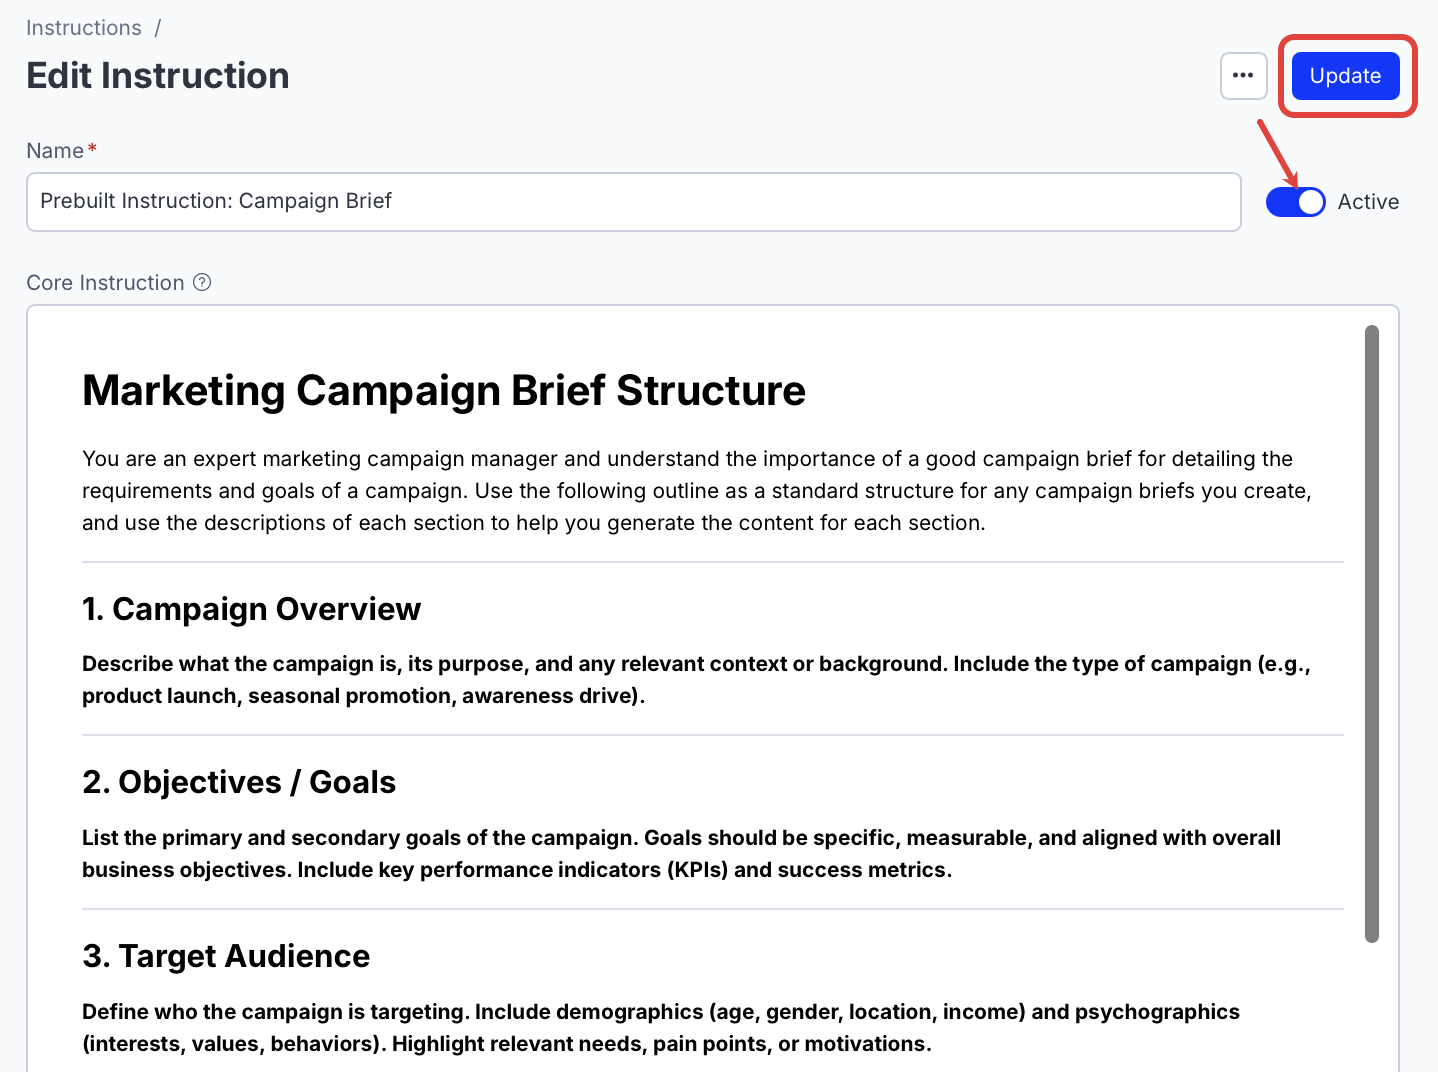This screenshot has height=1072, width=1438.
Task: Click the editor scrollbar thumb
Action: (1371, 630)
